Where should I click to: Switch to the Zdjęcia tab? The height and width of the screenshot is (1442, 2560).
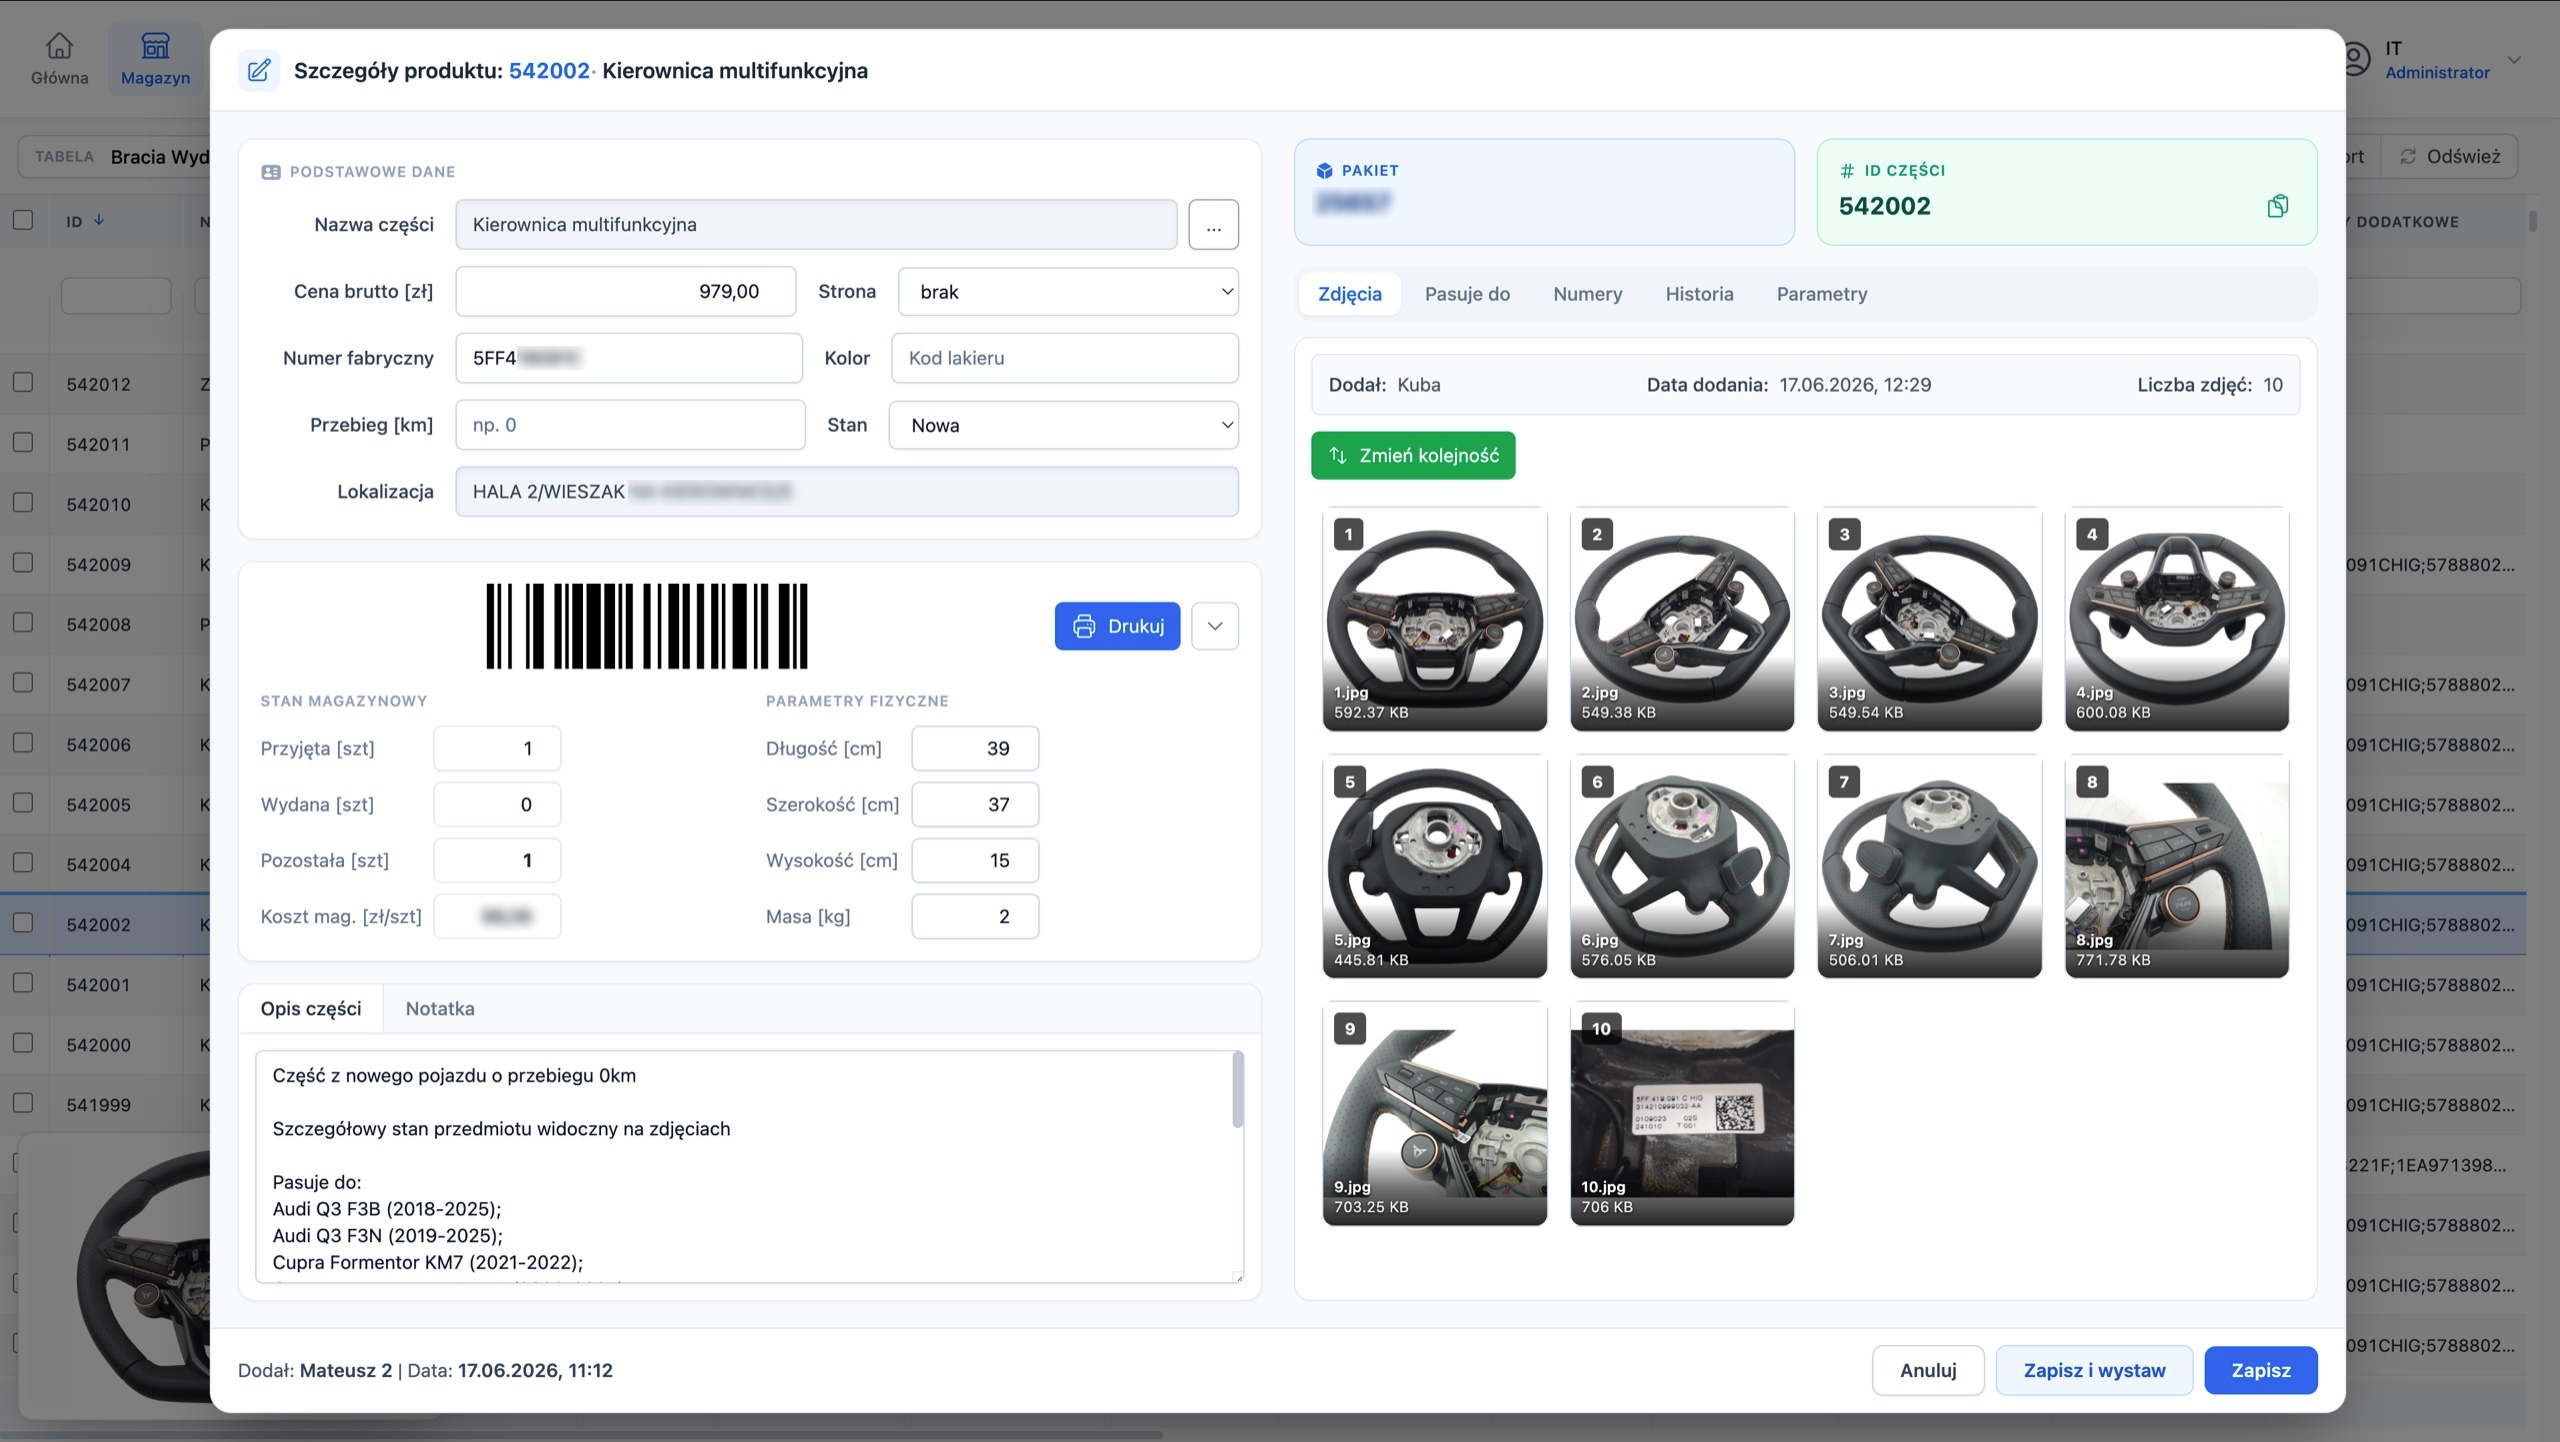point(1349,294)
